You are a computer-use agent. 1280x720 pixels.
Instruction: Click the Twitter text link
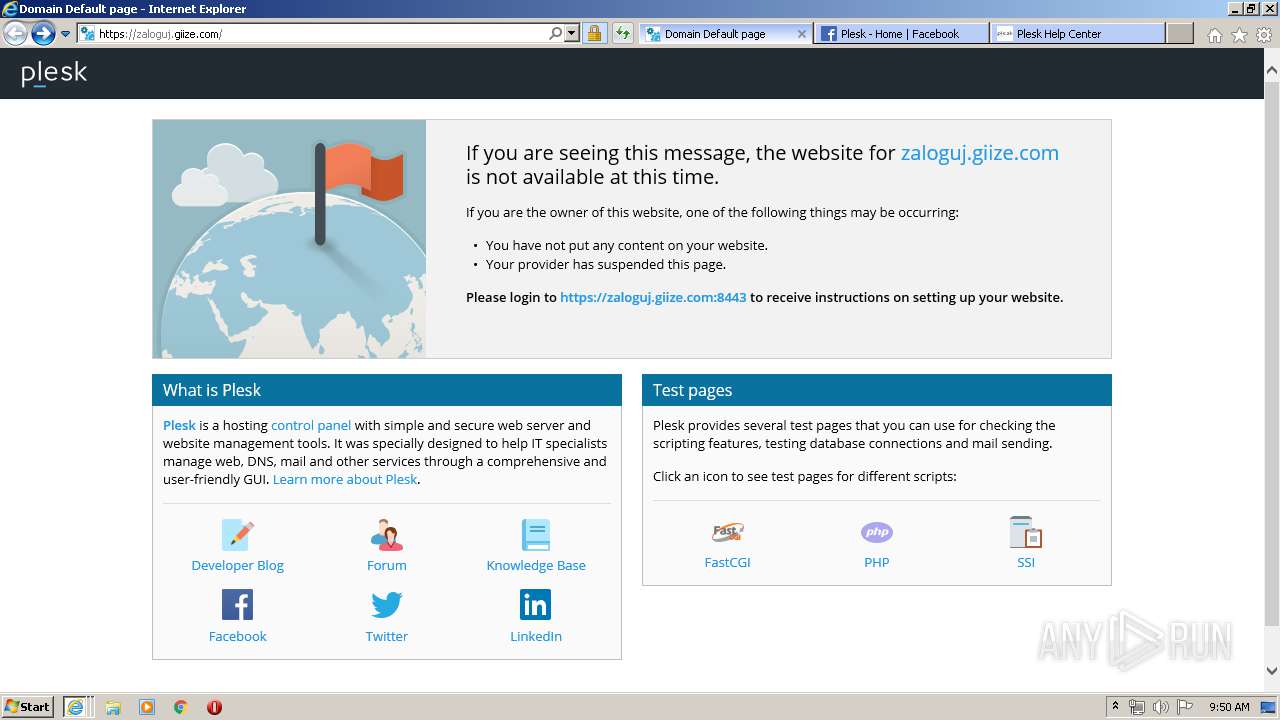click(x=386, y=636)
